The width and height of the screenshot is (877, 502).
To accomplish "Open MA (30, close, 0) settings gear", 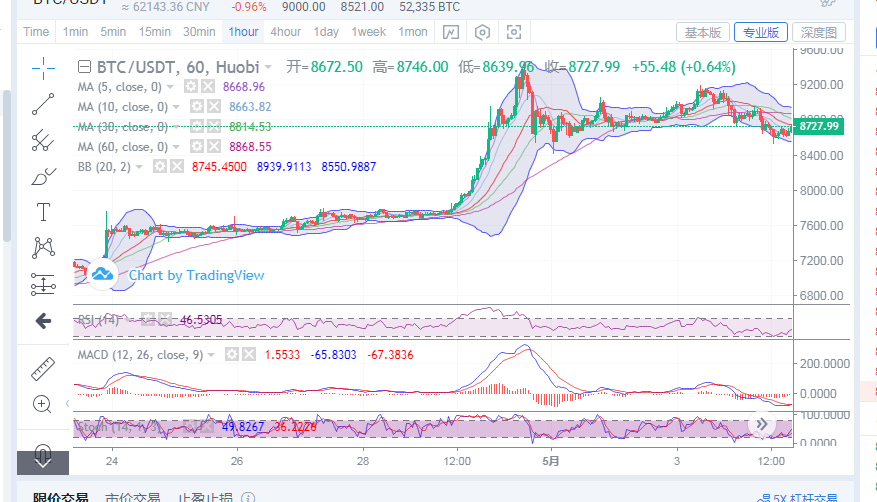I will (197, 127).
